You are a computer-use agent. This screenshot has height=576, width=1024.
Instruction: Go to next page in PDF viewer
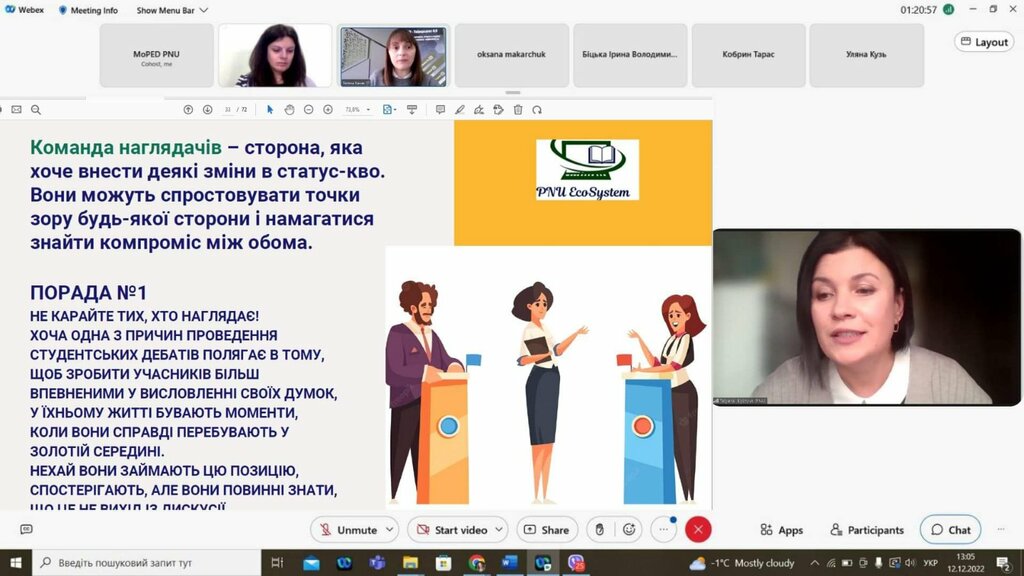(207, 109)
